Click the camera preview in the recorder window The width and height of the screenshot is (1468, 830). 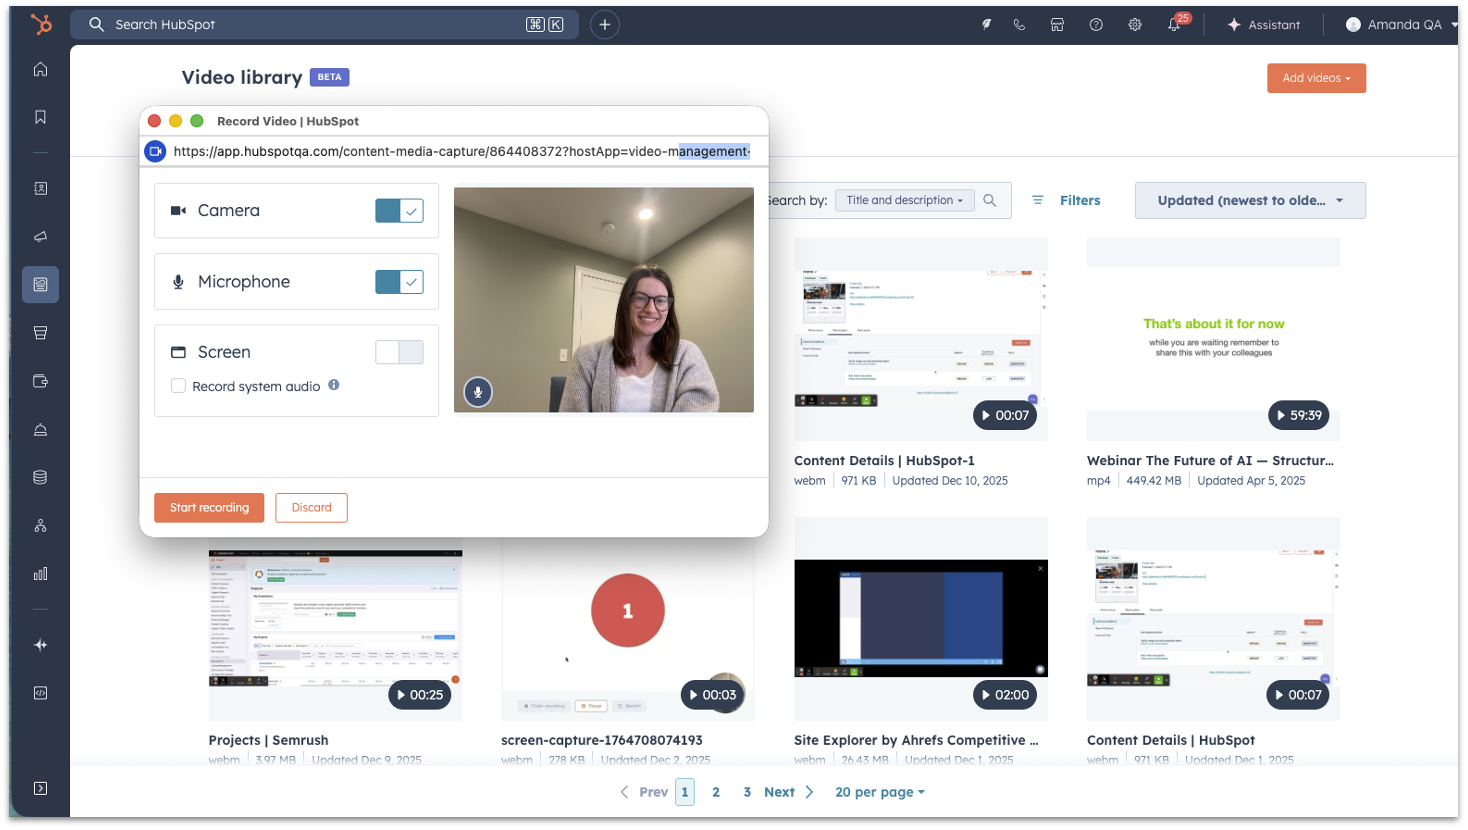click(x=604, y=300)
